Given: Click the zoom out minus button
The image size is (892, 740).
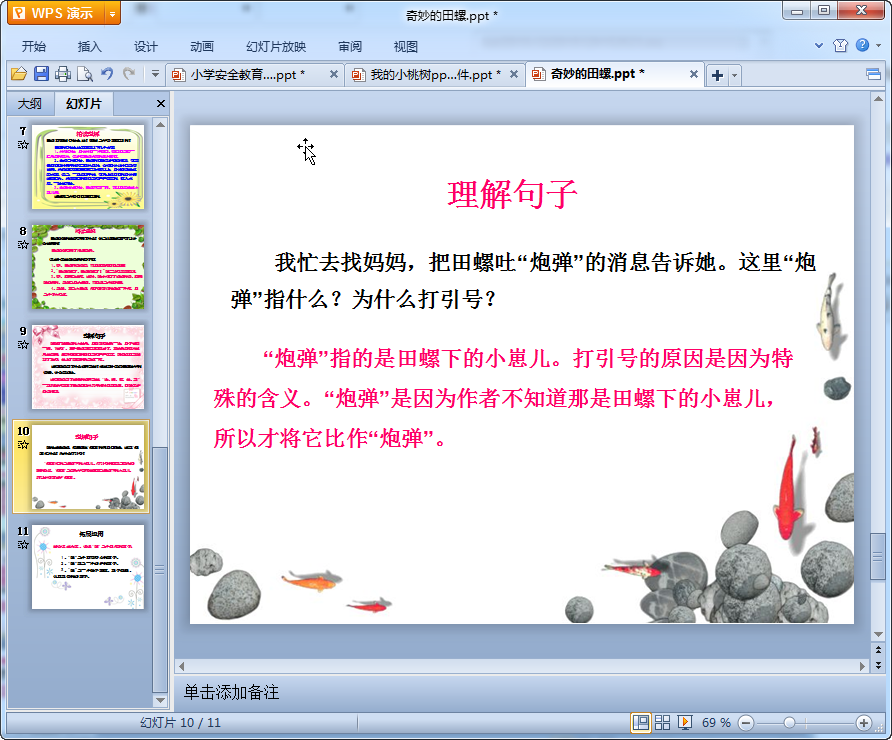Looking at the screenshot, I should (746, 723).
